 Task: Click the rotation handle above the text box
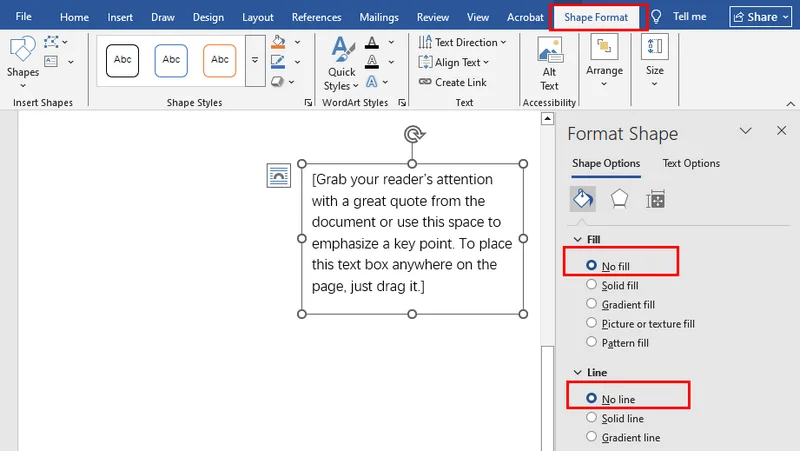click(x=412, y=134)
